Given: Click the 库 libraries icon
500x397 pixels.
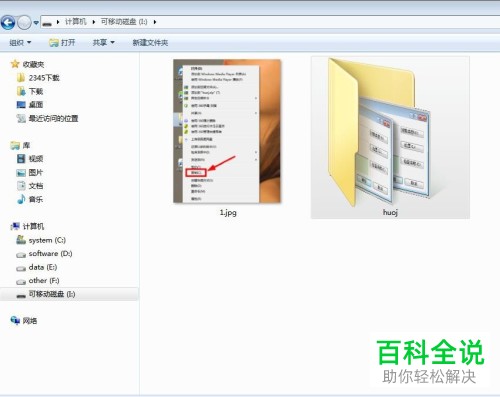Looking at the screenshot, I should (15, 145).
